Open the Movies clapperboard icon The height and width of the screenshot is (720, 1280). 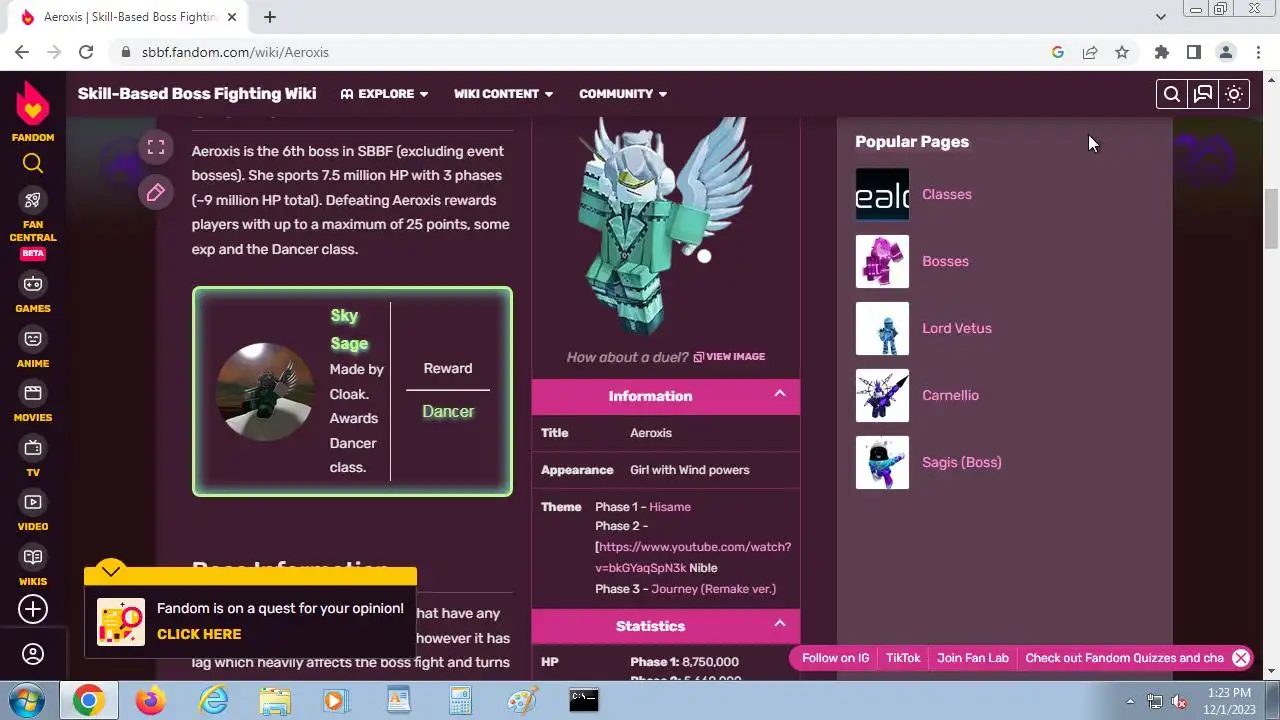tap(33, 393)
